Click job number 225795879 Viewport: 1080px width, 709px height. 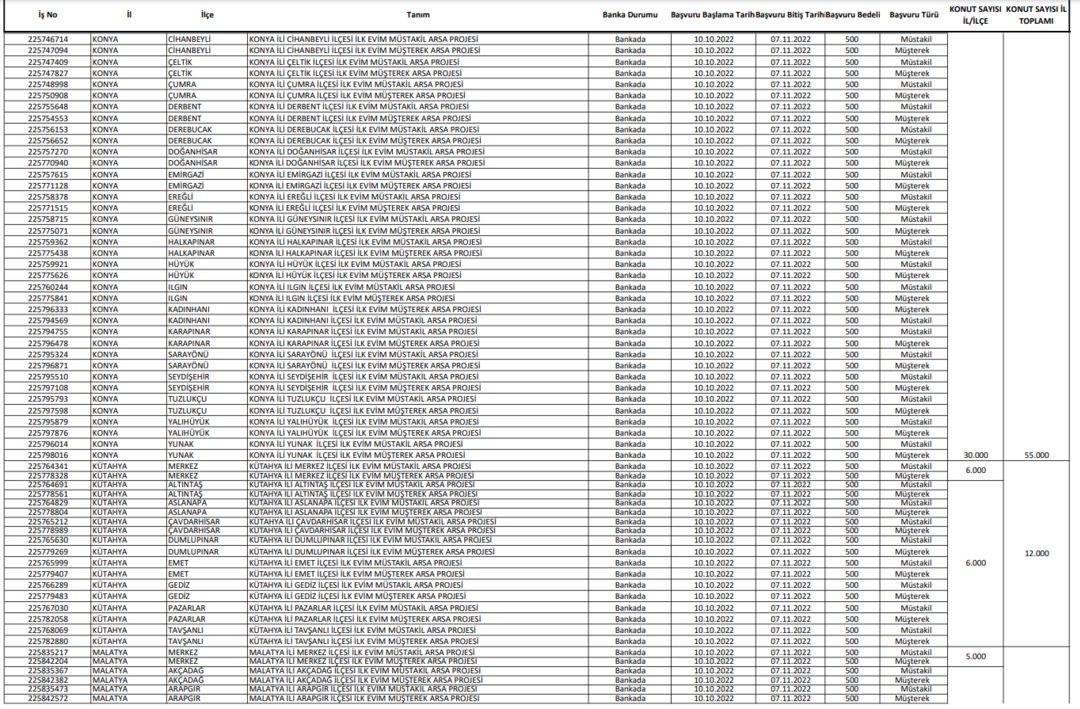point(48,422)
